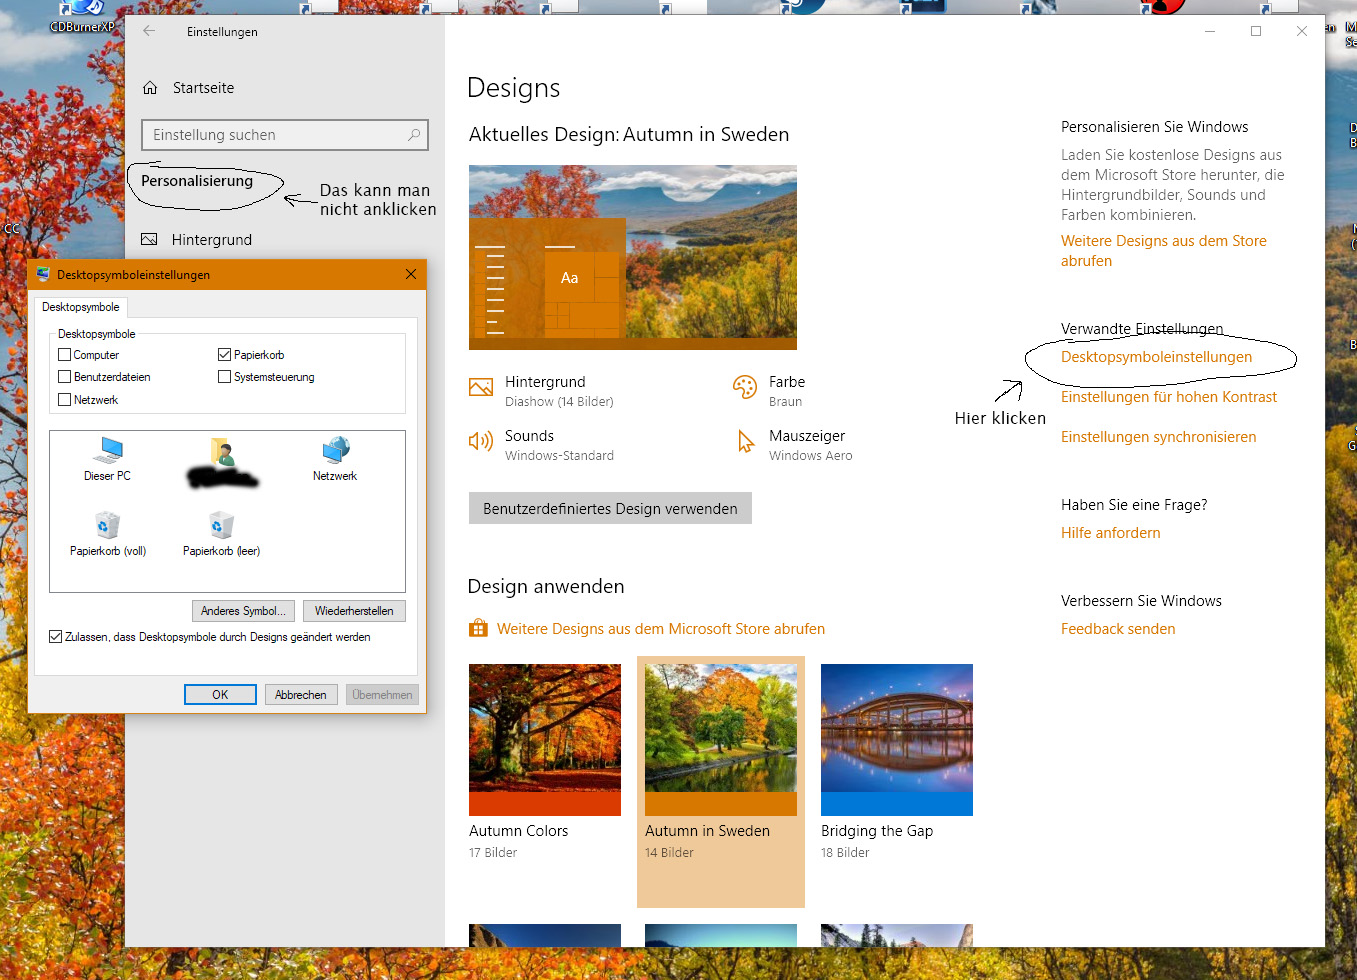Open the Desktopsymboleinstellungen link
Screen dimensions: 1357x980
pyautogui.click(x=1157, y=357)
